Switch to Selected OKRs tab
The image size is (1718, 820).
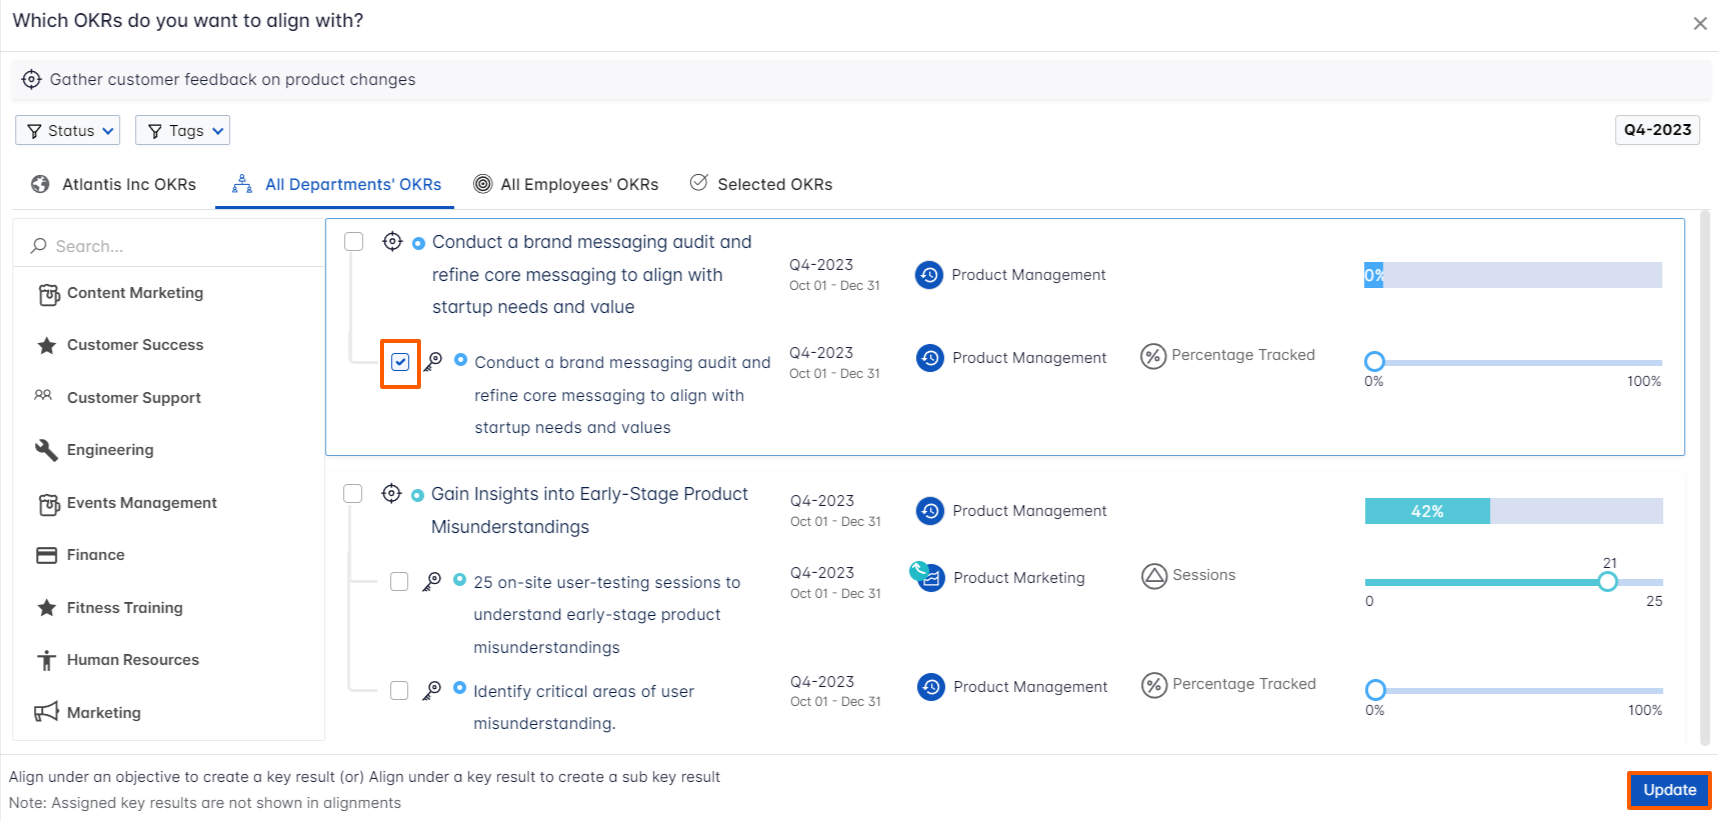(x=761, y=184)
